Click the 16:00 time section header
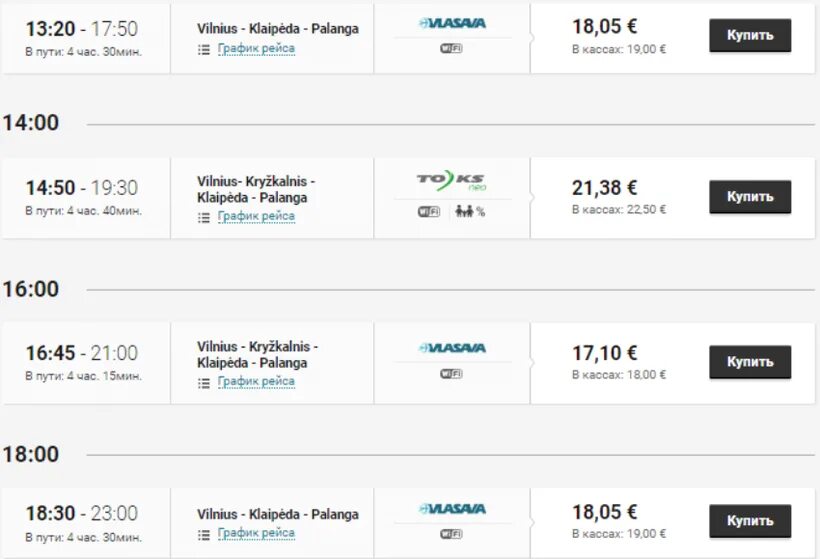 [31, 289]
